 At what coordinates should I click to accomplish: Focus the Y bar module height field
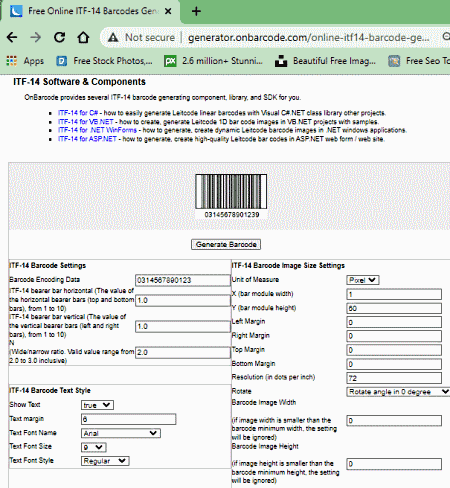pyautogui.click(x=394, y=308)
